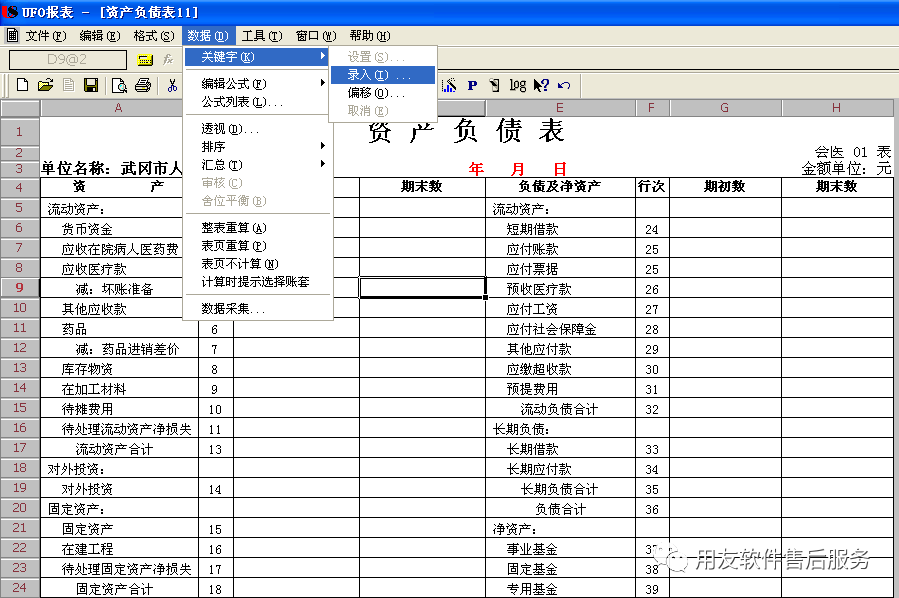Choose 数据采集 menu entry
The image size is (899, 598).
coord(257,308)
